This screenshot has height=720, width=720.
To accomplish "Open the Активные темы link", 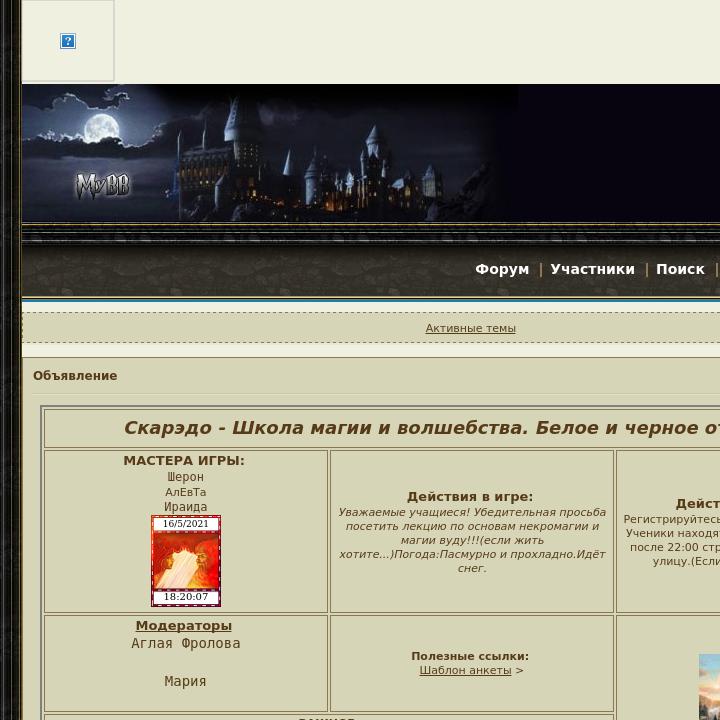I will (x=470, y=328).
